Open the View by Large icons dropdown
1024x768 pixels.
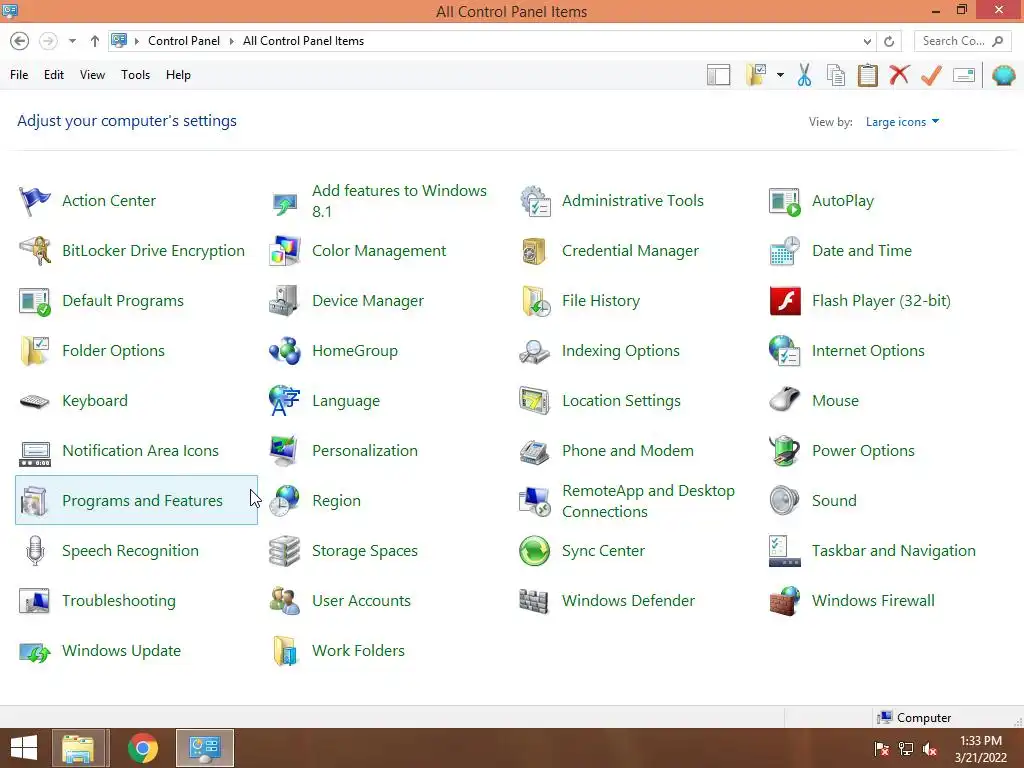pos(902,122)
